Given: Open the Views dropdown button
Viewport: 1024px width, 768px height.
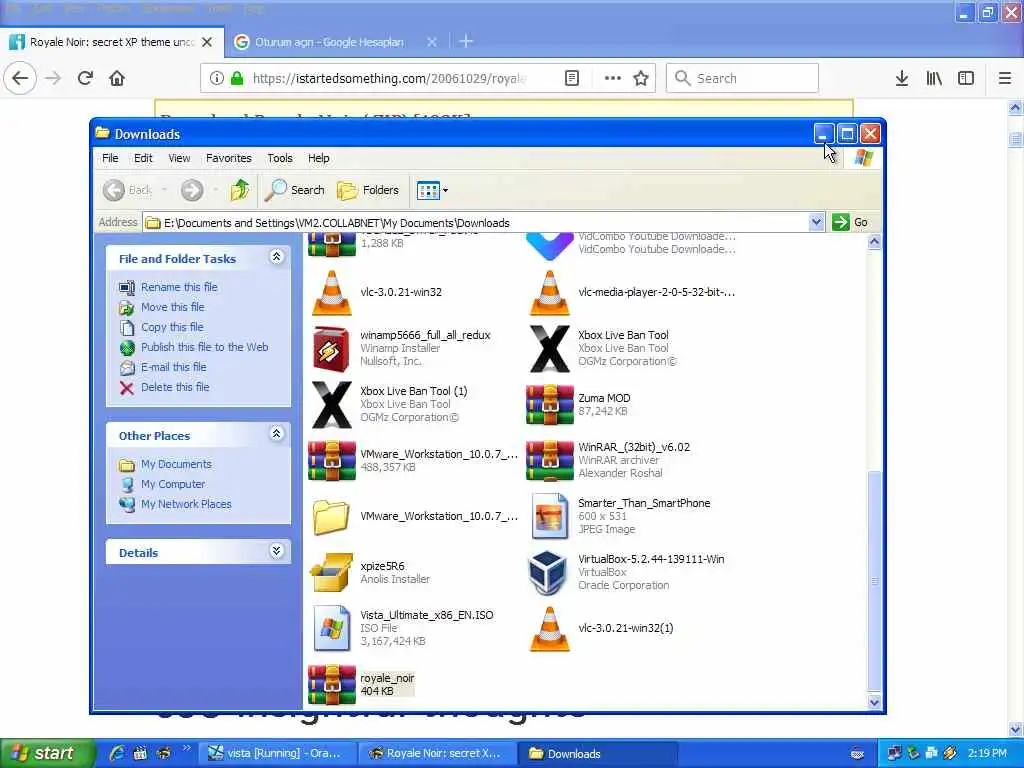Looking at the screenshot, I should coord(432,190).
